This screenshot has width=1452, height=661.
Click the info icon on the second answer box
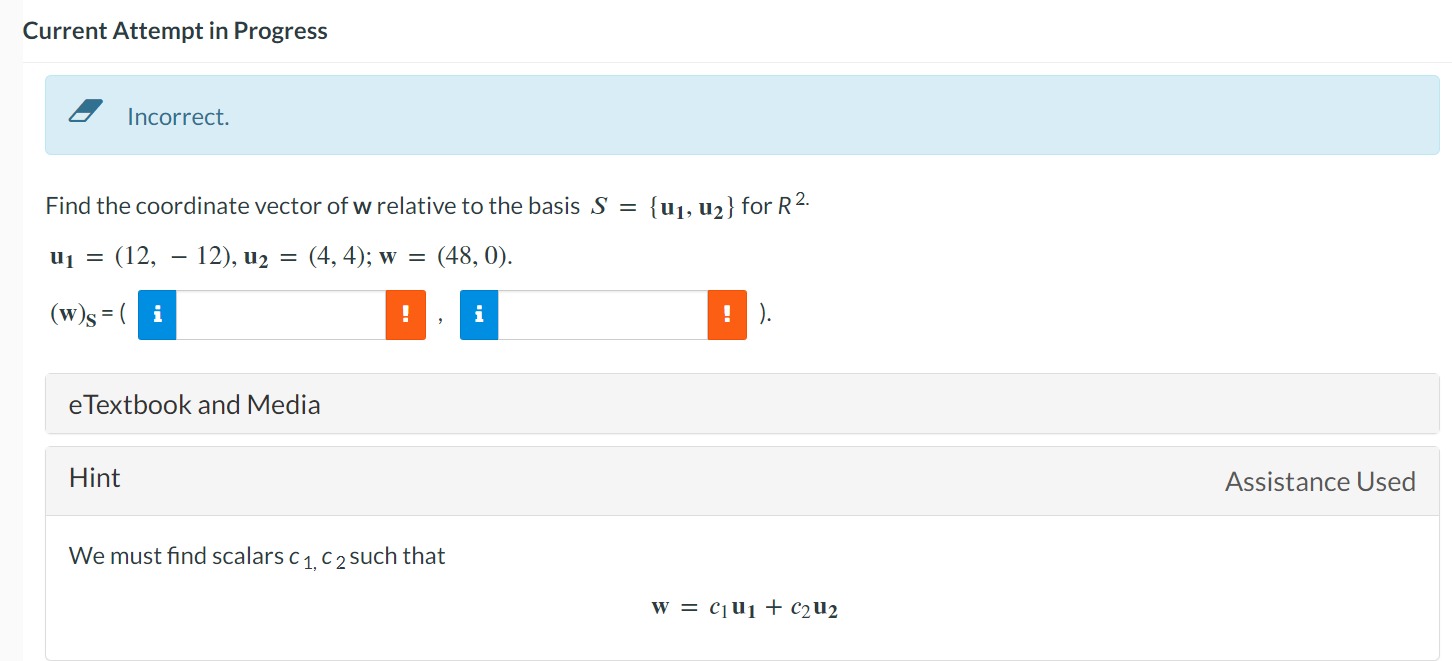[x=479, y=314]
